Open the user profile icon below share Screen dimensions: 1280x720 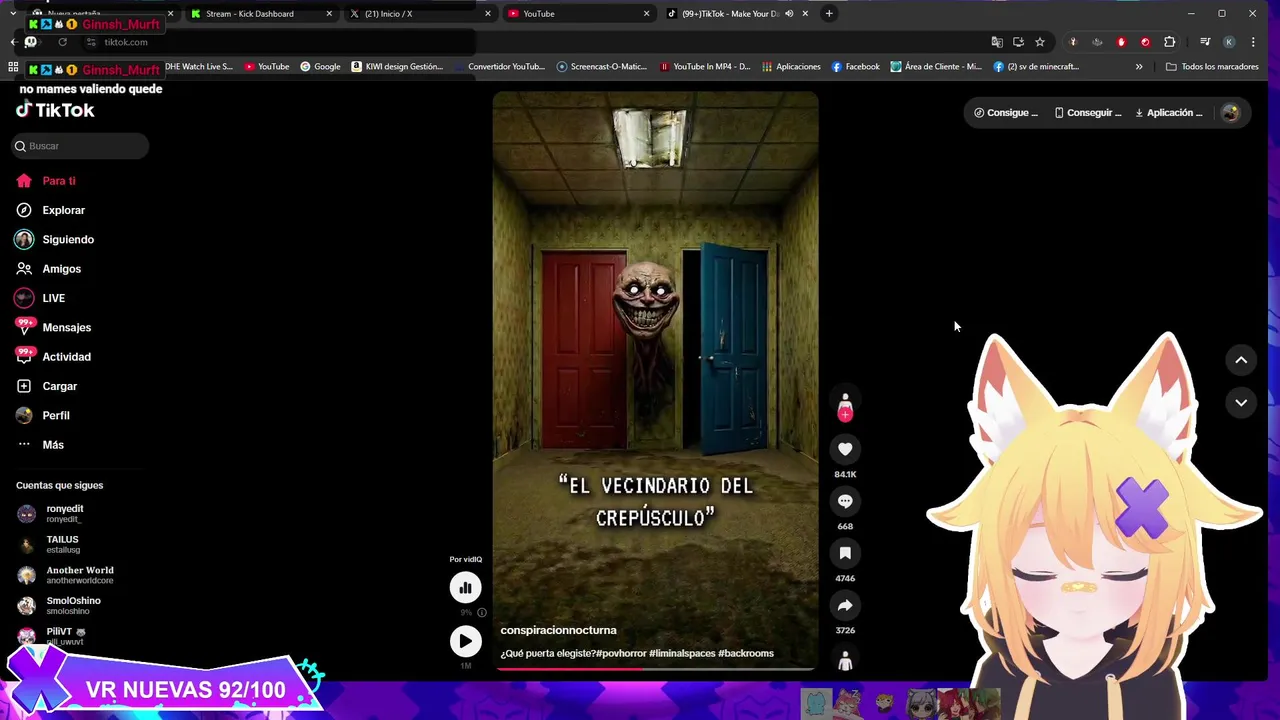845,661
